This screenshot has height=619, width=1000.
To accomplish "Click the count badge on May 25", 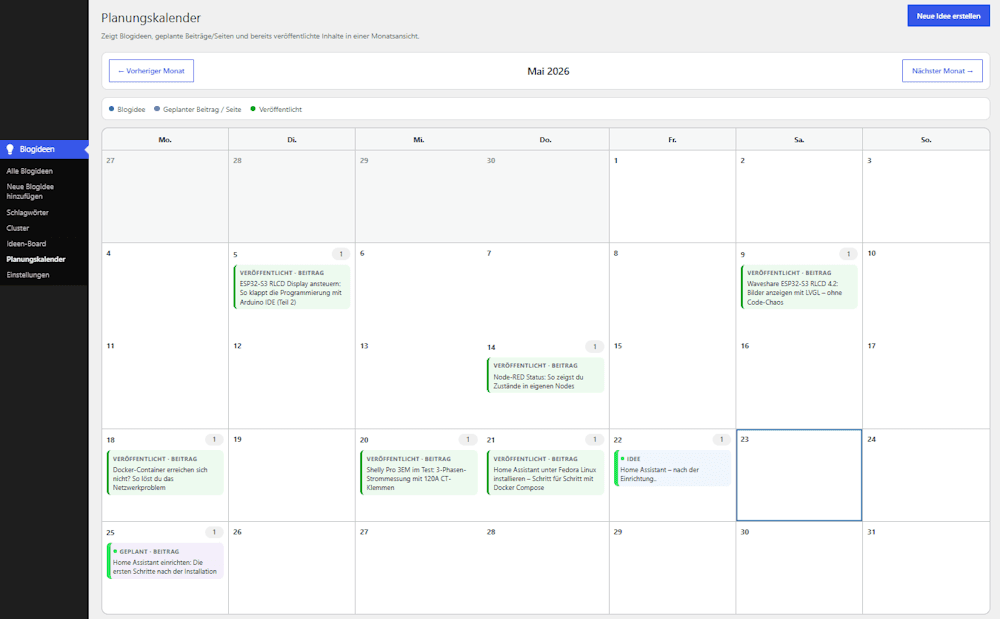I will pos(214,532).
